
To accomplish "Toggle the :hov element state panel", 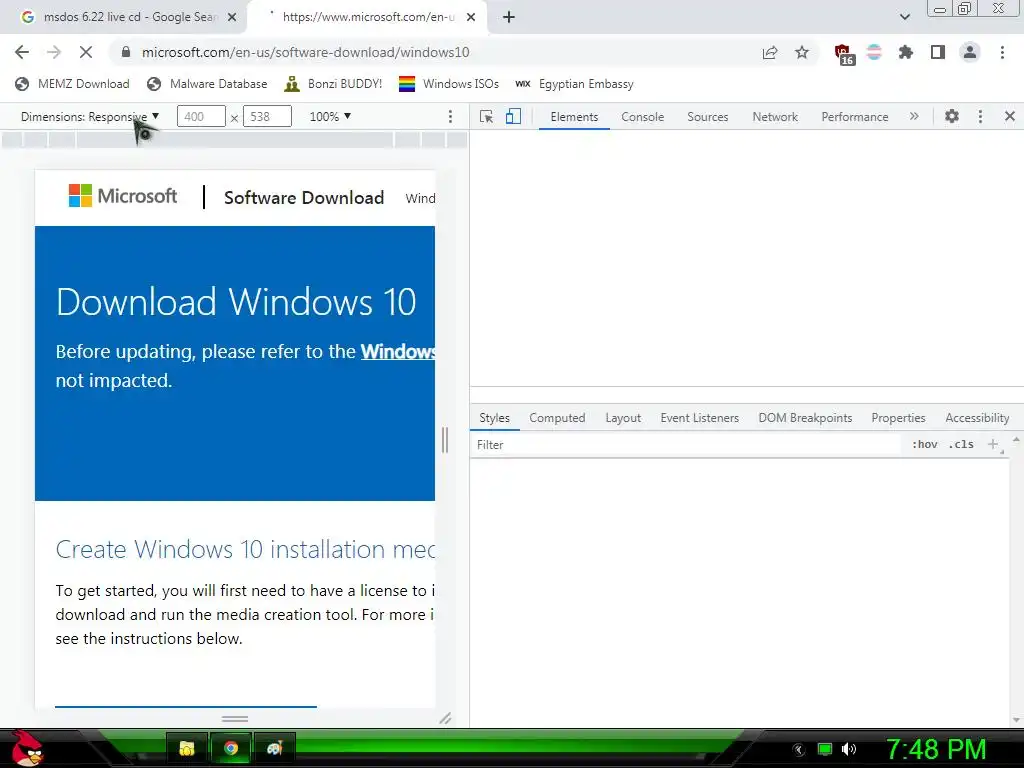I will [x=924, y=445].
